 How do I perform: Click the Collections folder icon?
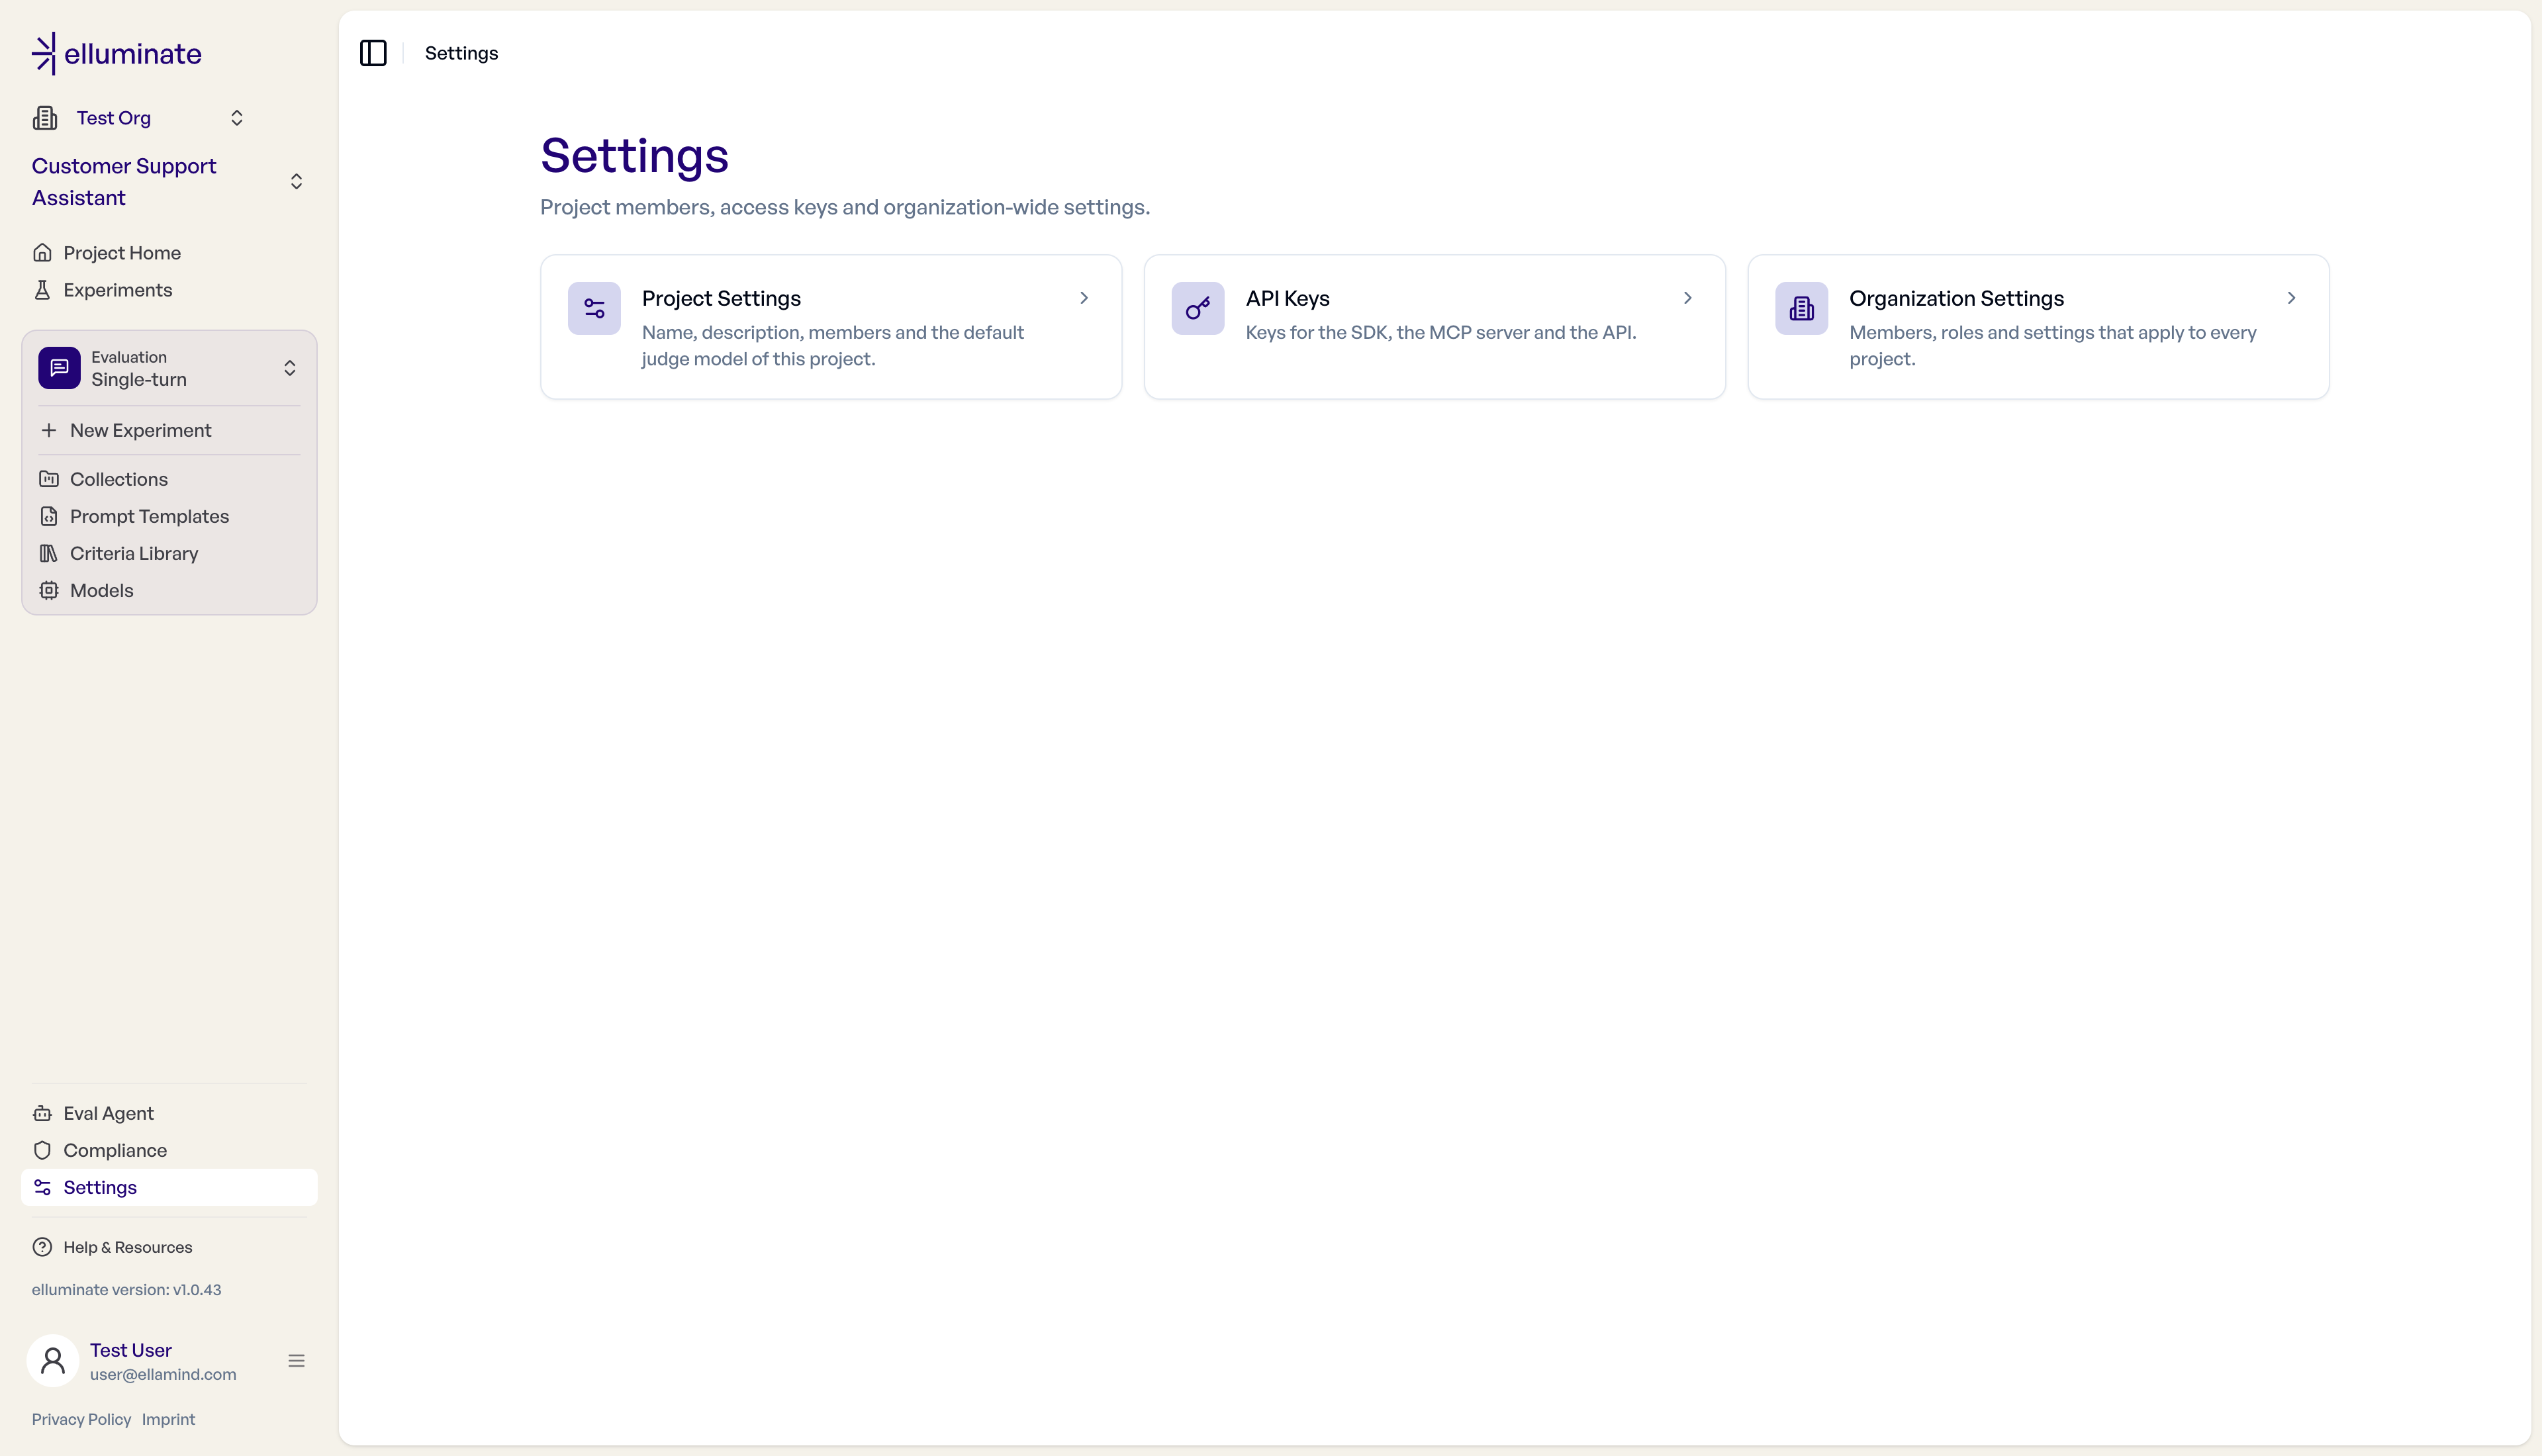coord(48,479)
